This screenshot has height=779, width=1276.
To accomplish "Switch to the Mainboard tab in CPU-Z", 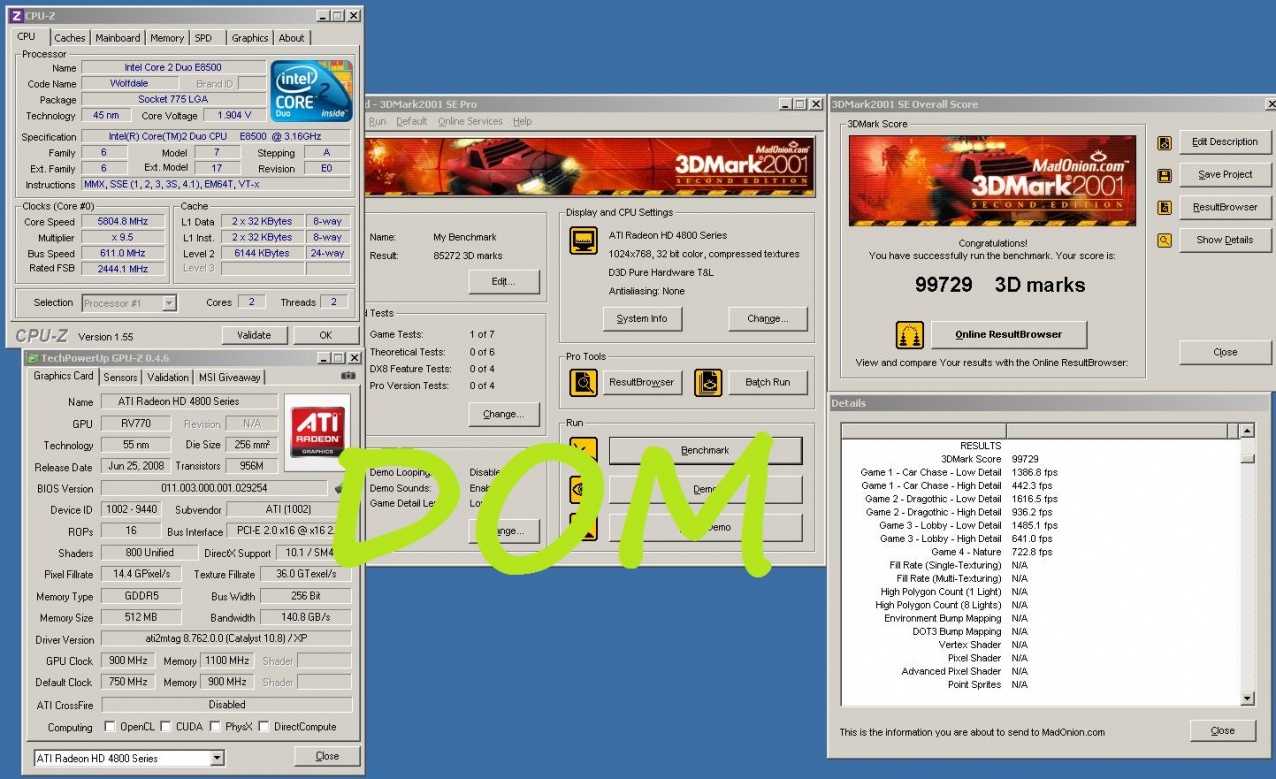I will point(117,38).
